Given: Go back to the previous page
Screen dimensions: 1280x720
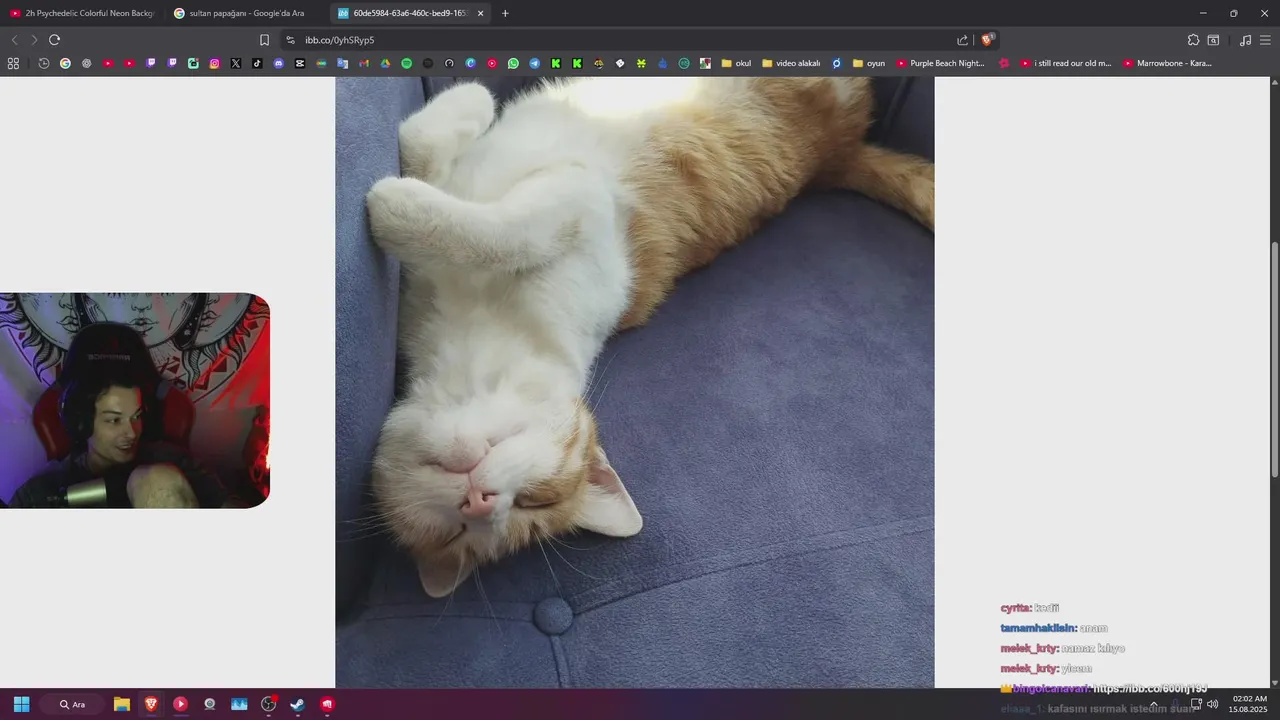Looking at the screenshot, I should 14,40.
